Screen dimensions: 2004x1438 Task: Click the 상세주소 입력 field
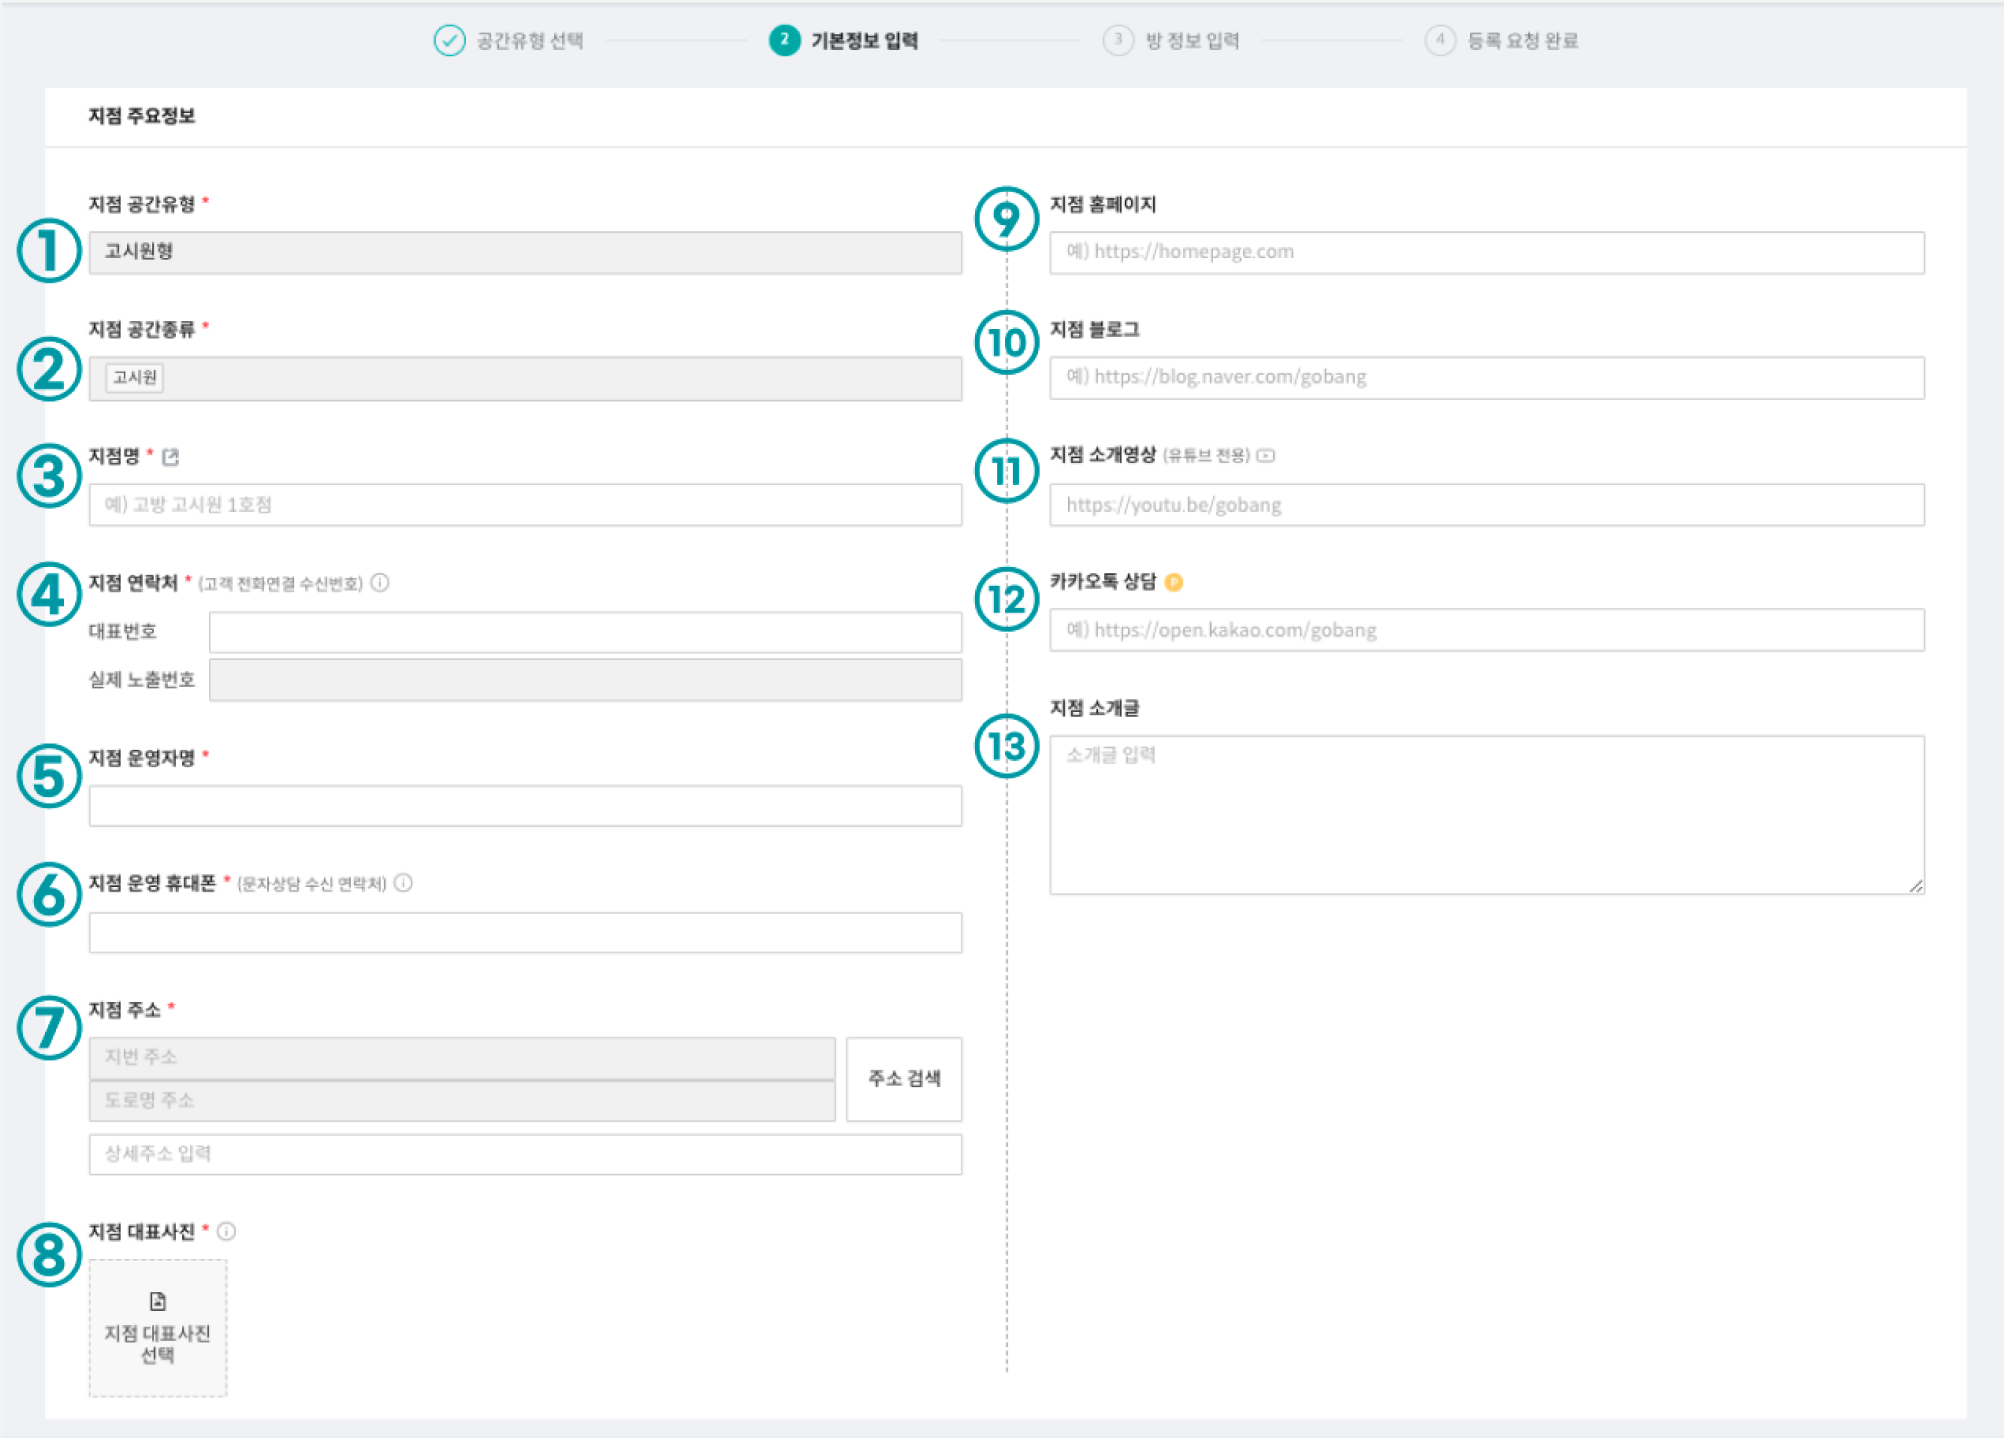click(x=524, y=1153)
